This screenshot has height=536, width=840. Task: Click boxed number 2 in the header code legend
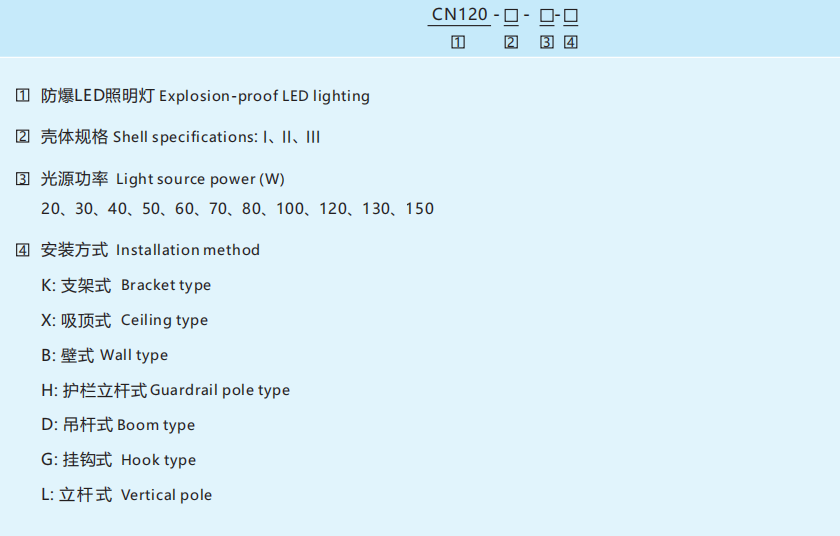click(511, 42)
